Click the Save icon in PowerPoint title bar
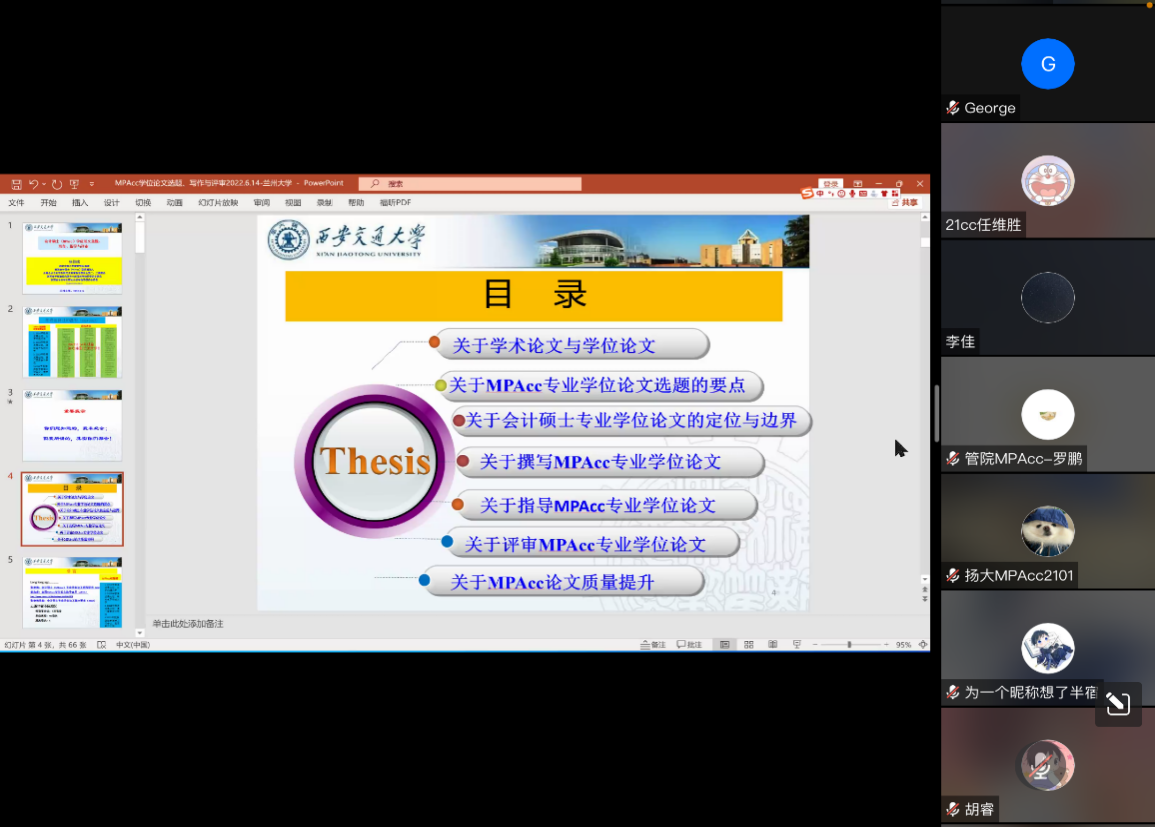Screen dimensions: 1155x827 tap(16, 184)
